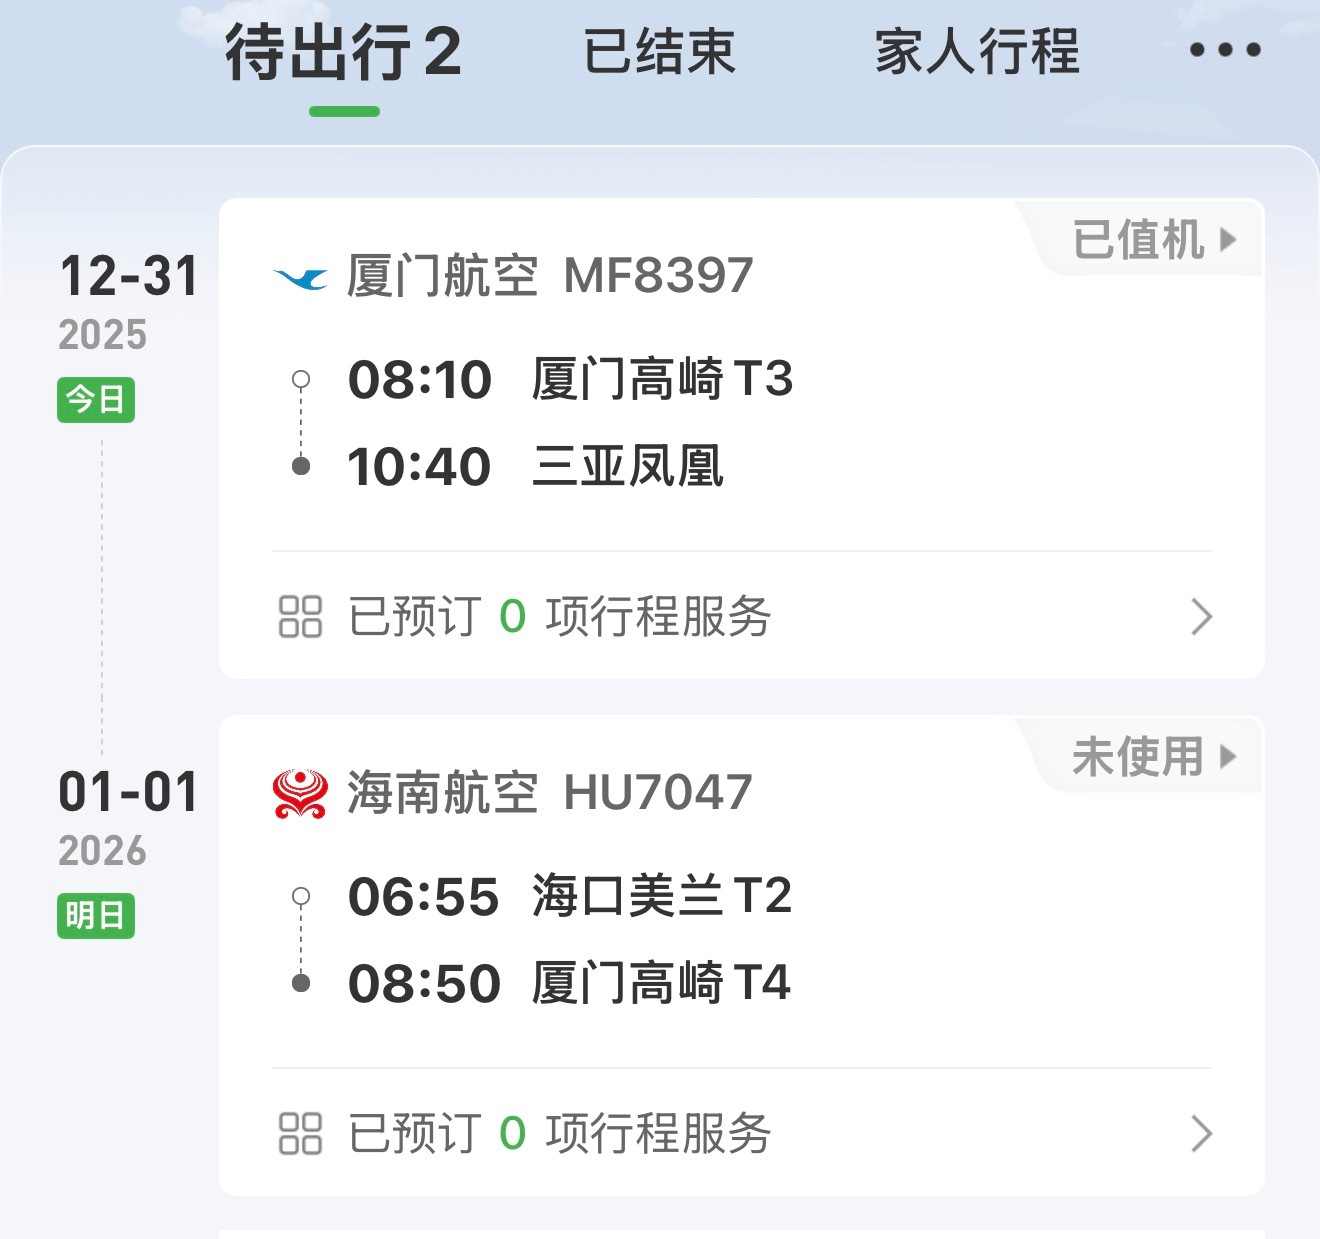
Task: Click 已预订 0 项行程服务 on the first card
Action: coord(558,619)
